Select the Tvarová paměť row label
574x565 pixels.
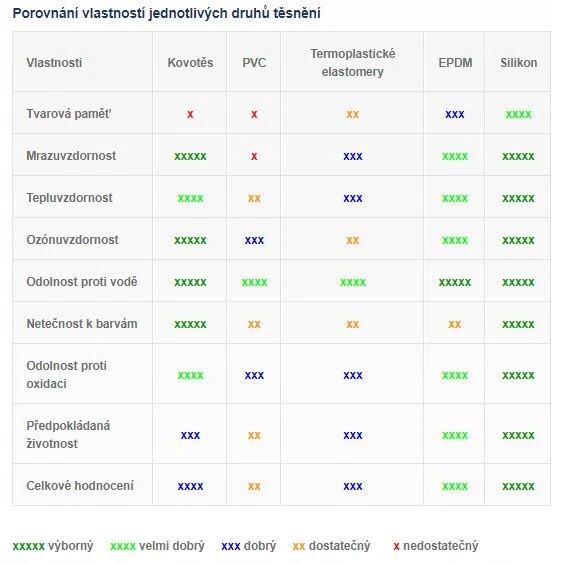click(68, 114)
